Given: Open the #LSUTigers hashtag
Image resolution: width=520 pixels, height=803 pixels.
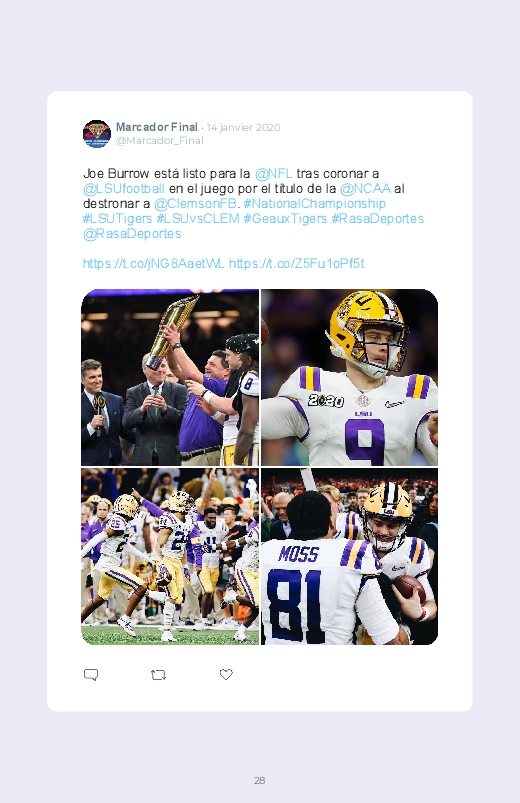Looking at the screenshot, I should 117,218.
